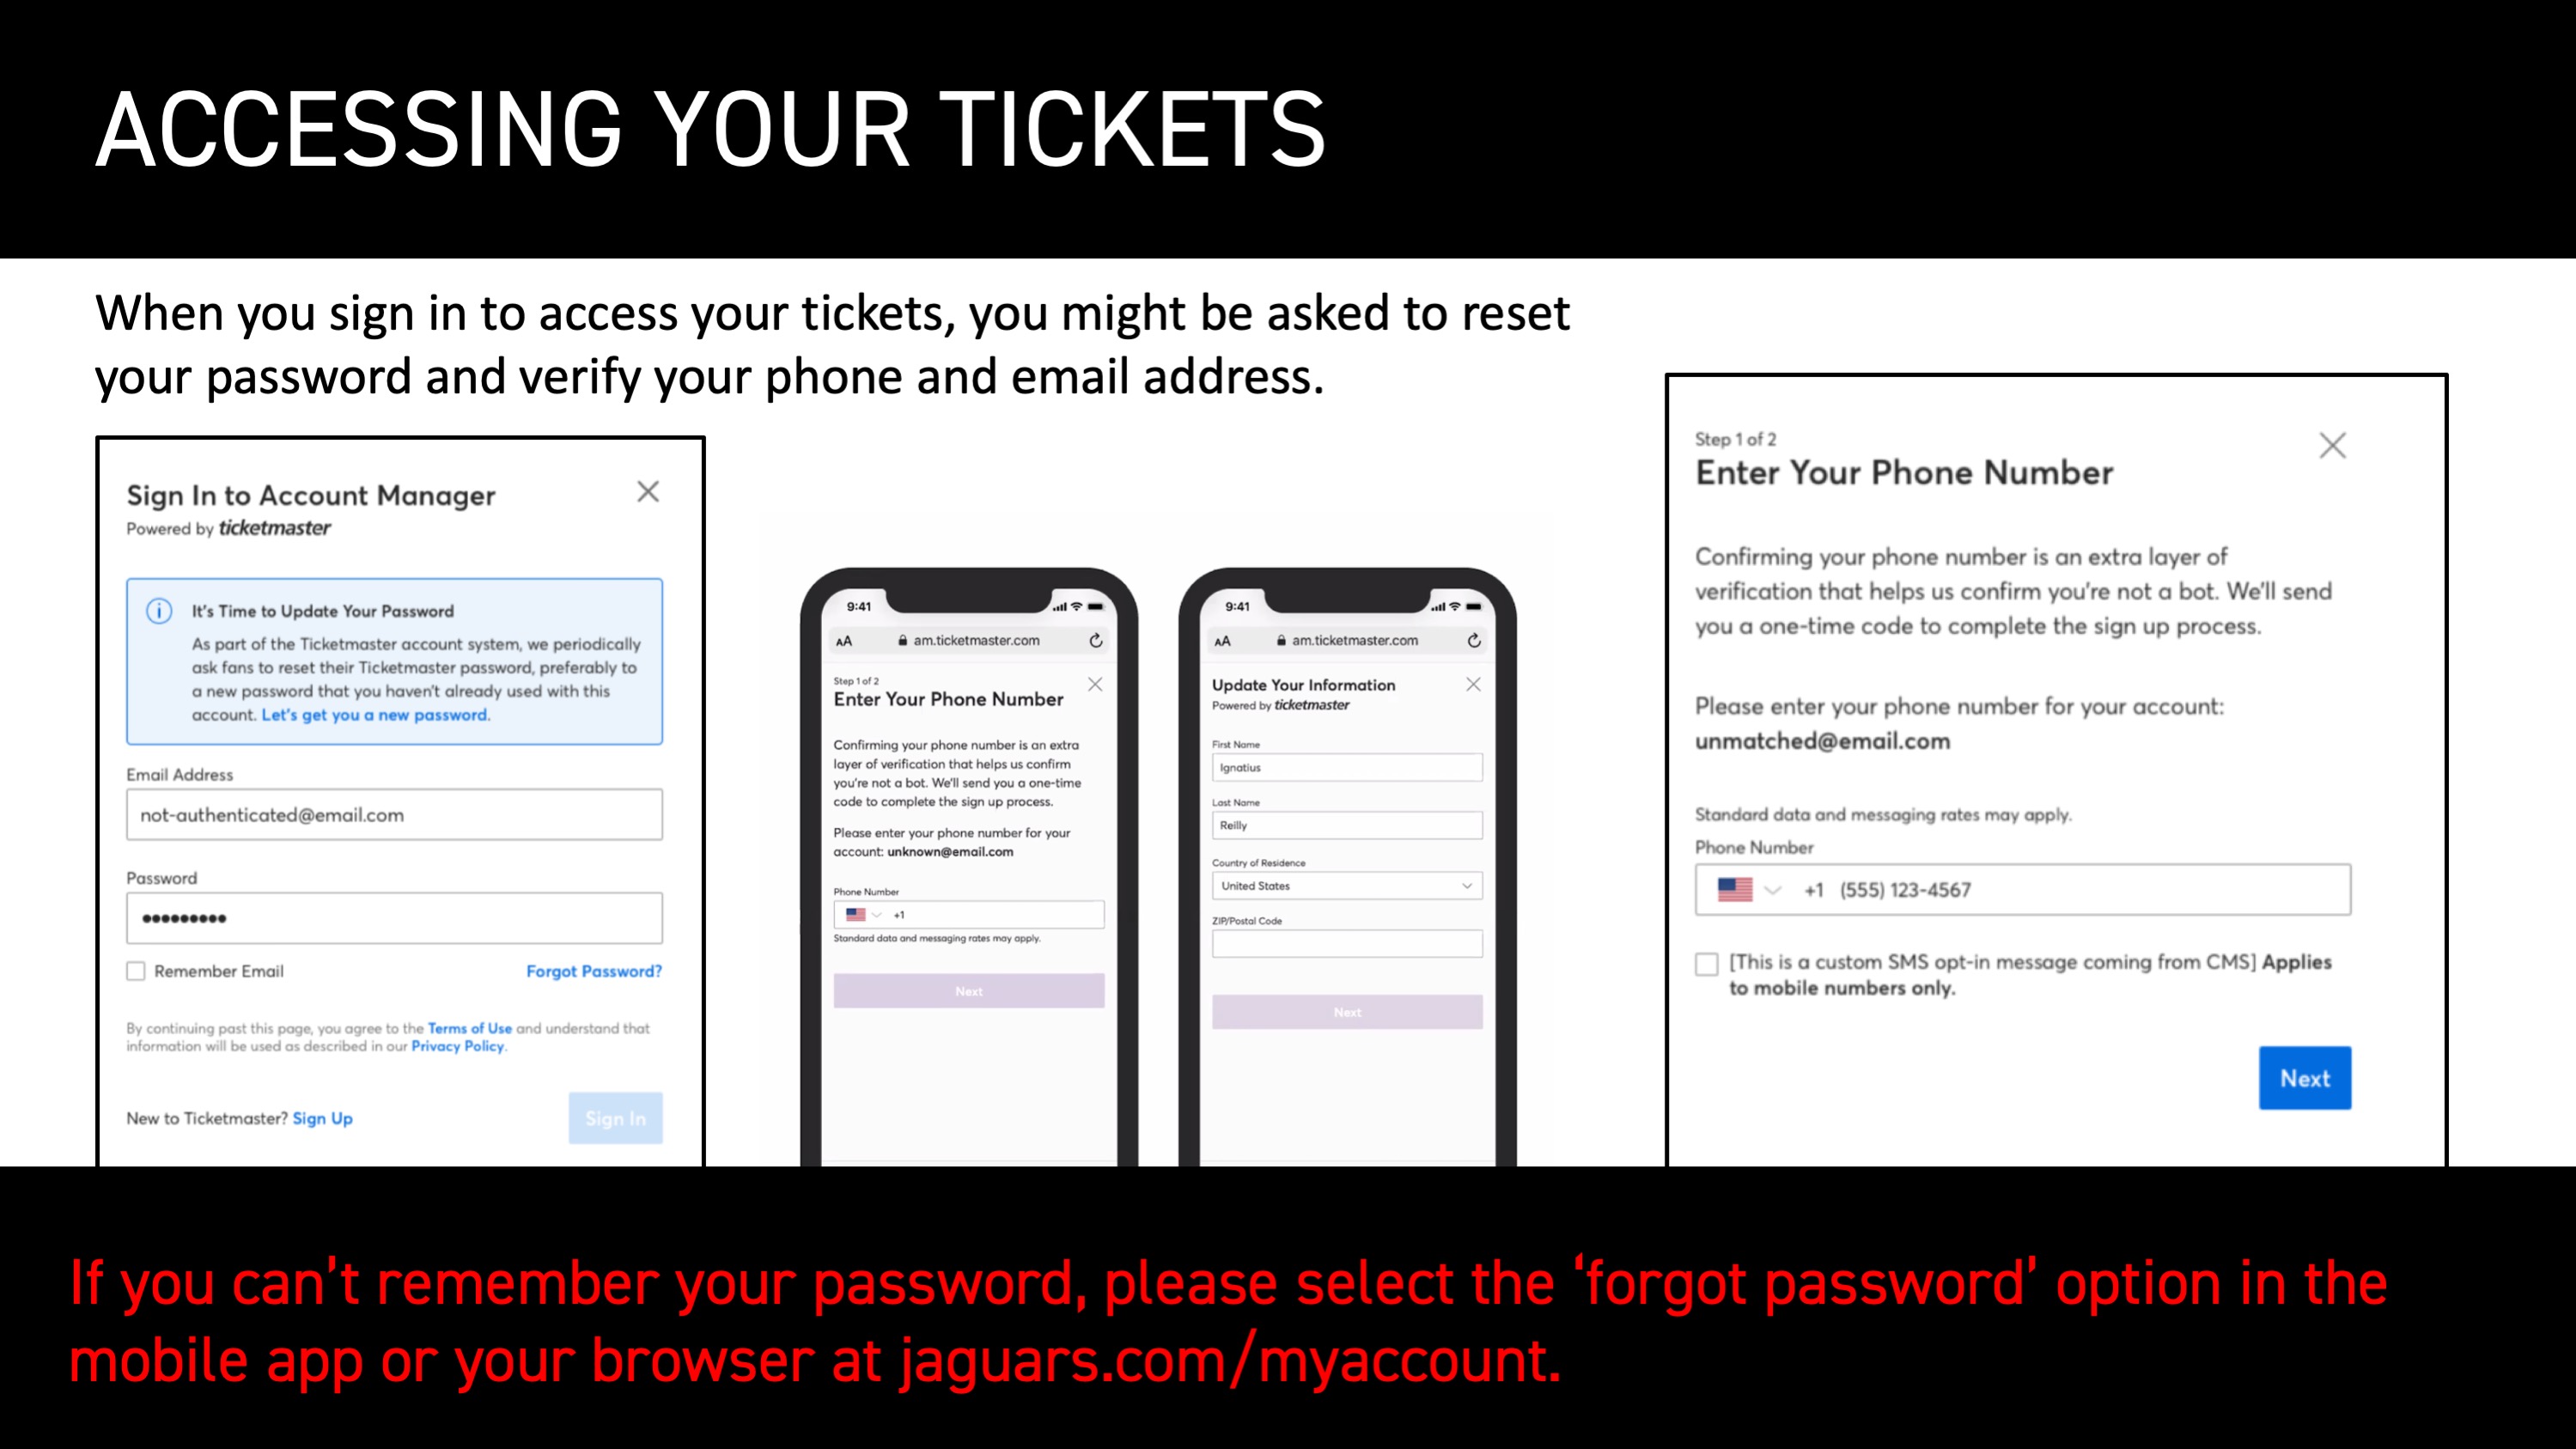Click the Email Address input field
Screen dimensions: 2576x1449
394,816
